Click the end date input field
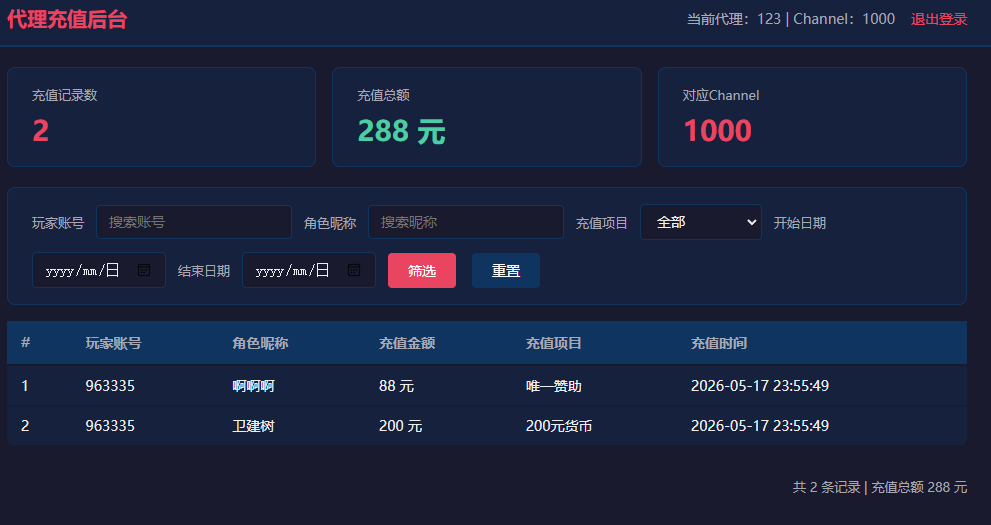Image resolution: width=991 pixels, height=525 pixels. pos(308,270)
